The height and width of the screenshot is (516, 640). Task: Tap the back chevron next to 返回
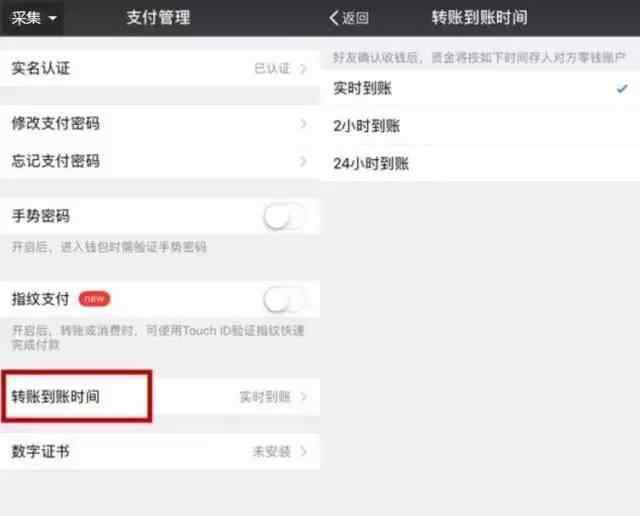point(334,18)
